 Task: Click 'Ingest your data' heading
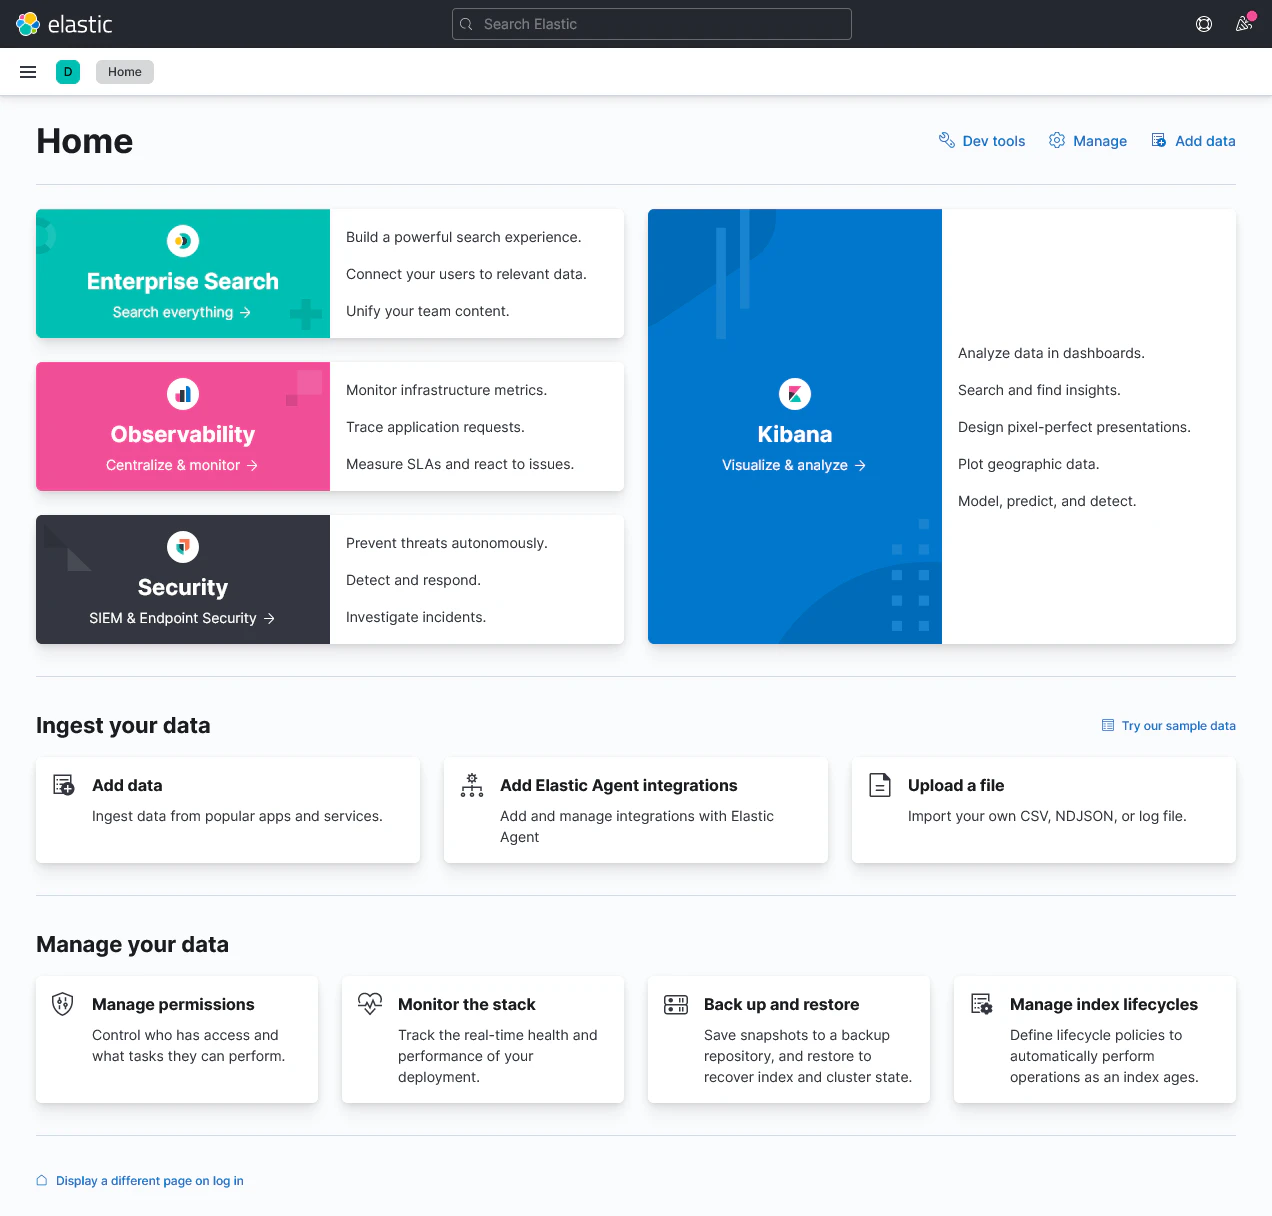click(x=123, y=725)
